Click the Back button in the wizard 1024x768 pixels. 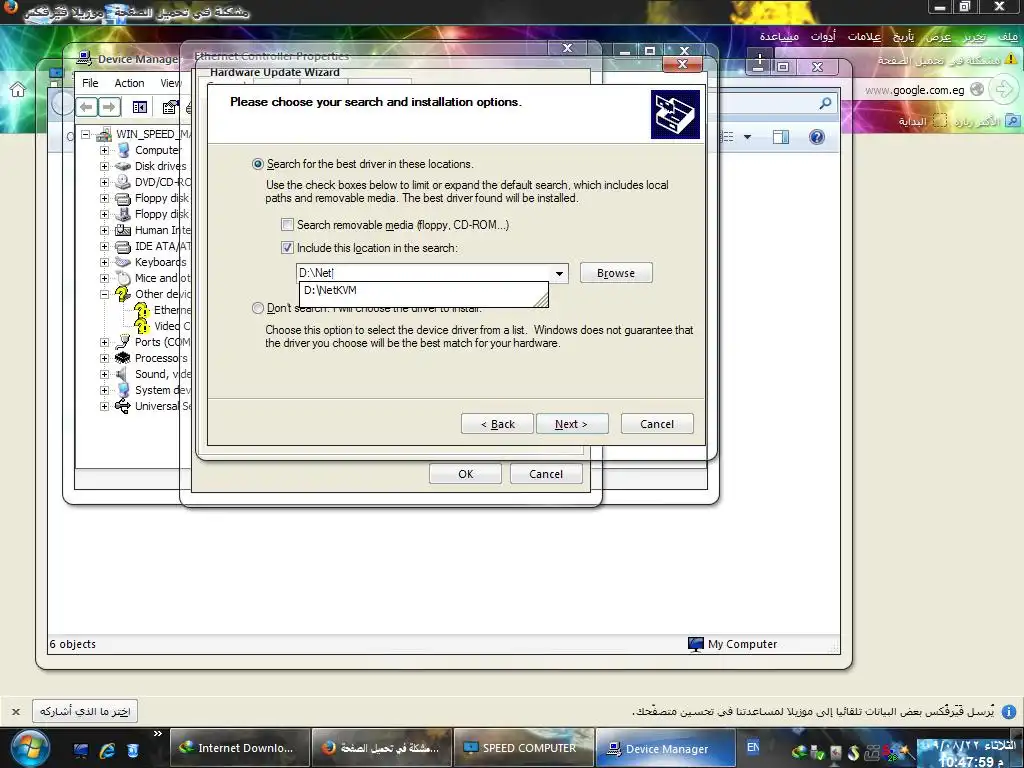[498, 424]
